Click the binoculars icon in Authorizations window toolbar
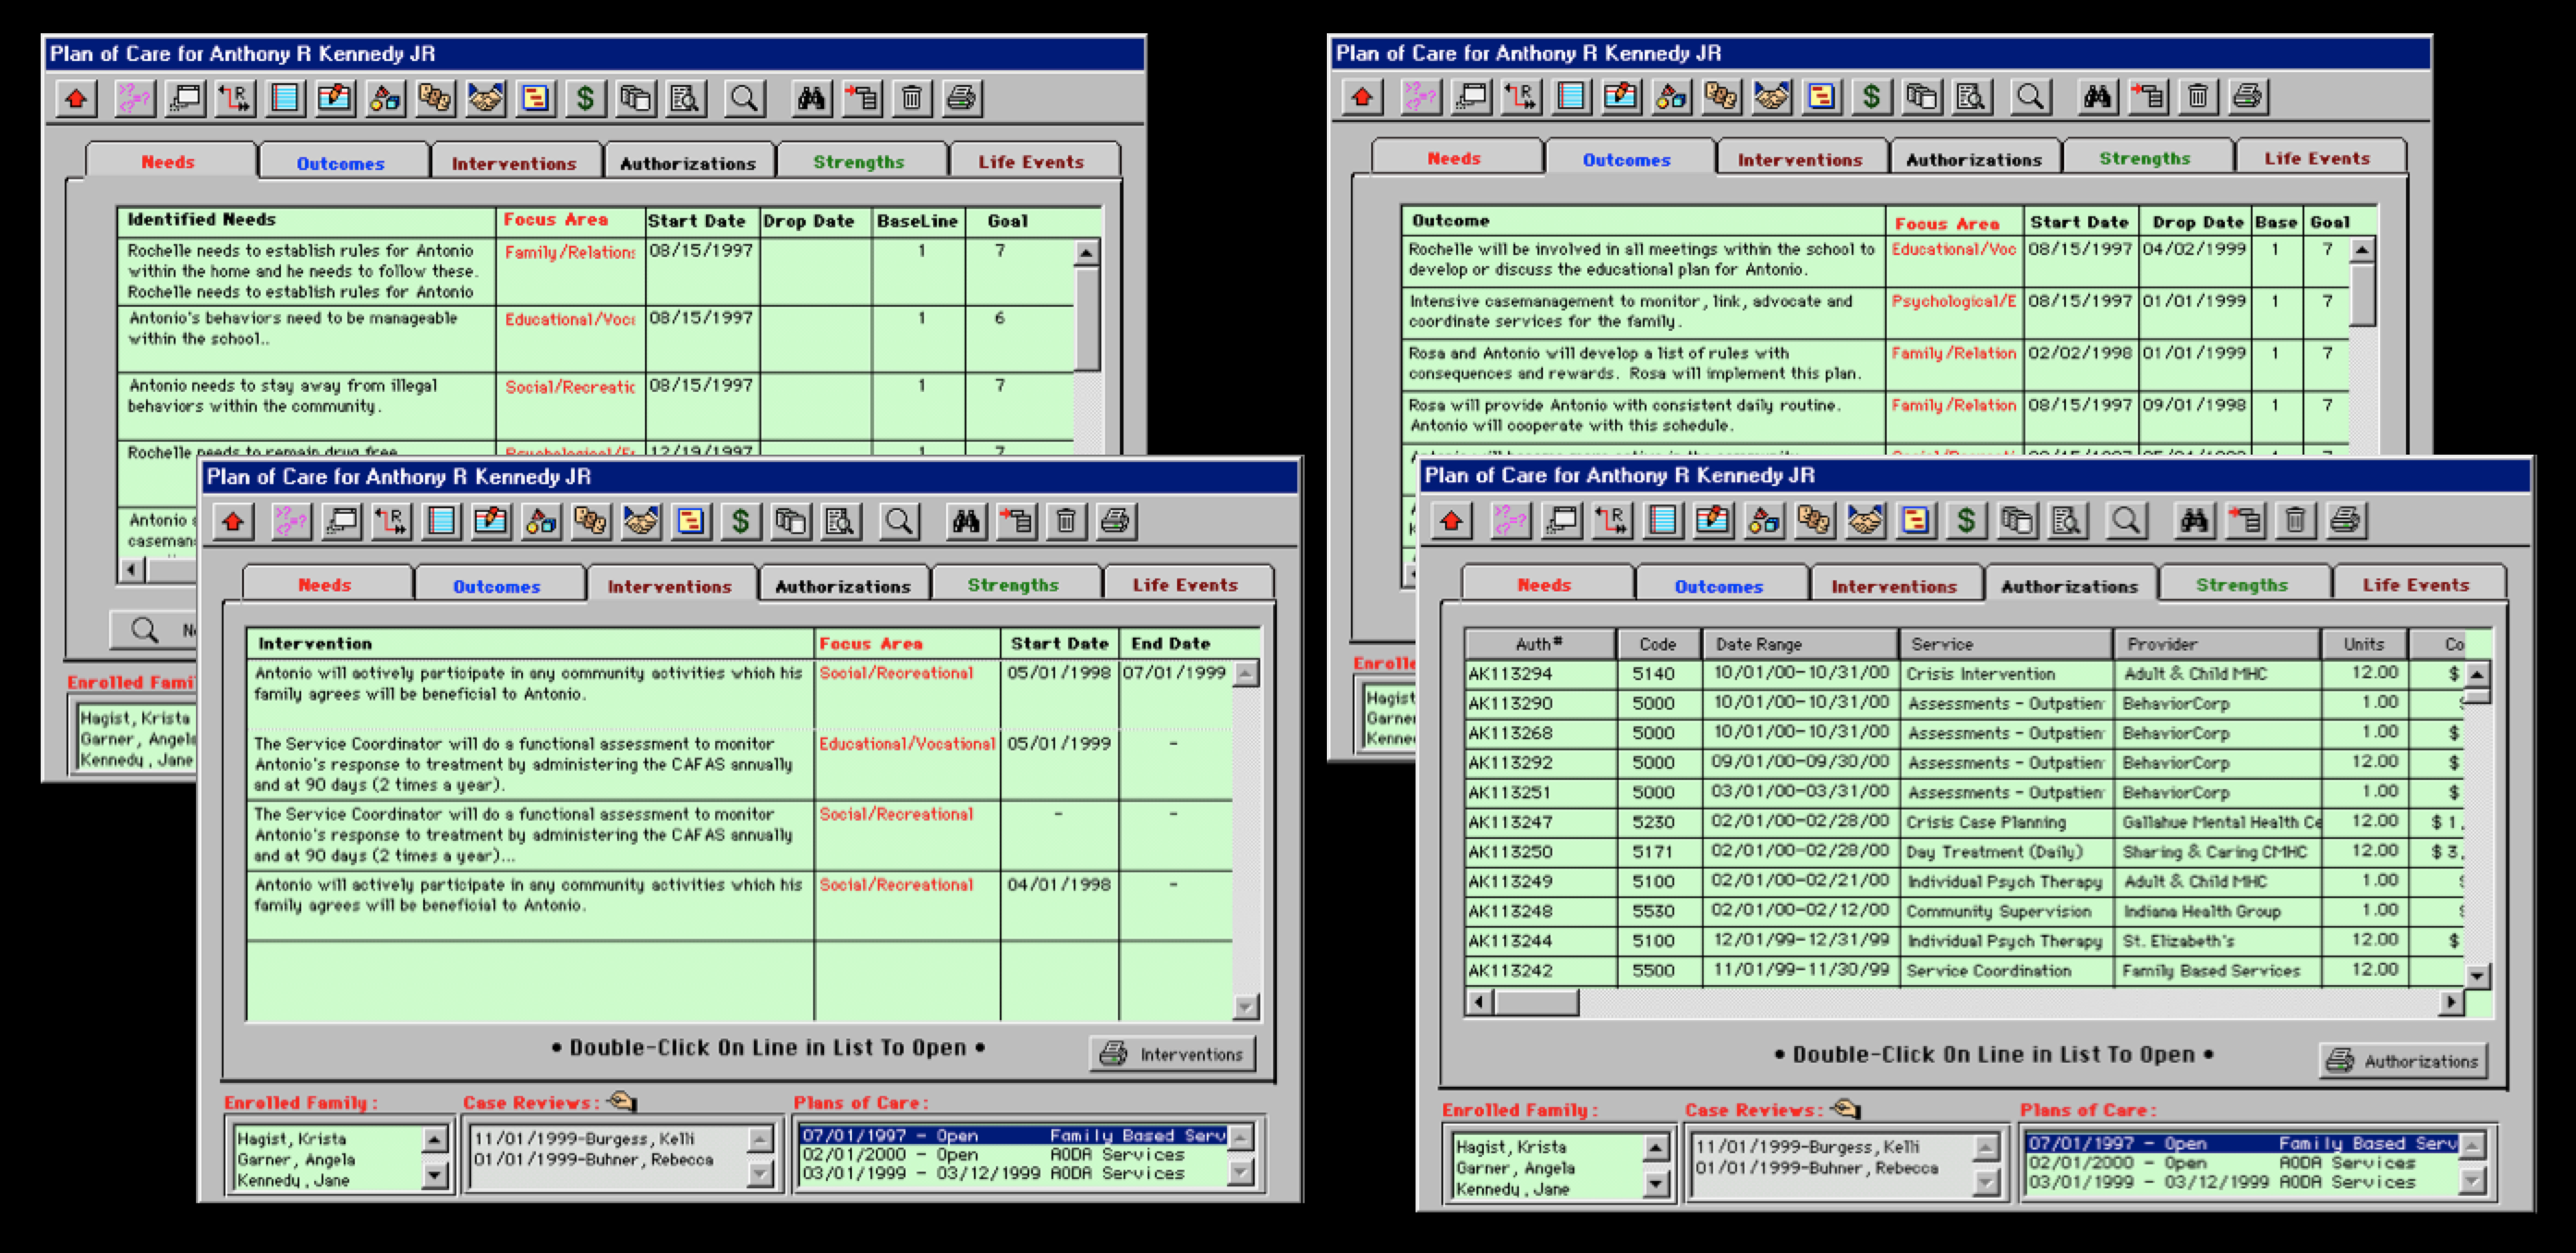2576x1253 pixels. point(2194,521)
